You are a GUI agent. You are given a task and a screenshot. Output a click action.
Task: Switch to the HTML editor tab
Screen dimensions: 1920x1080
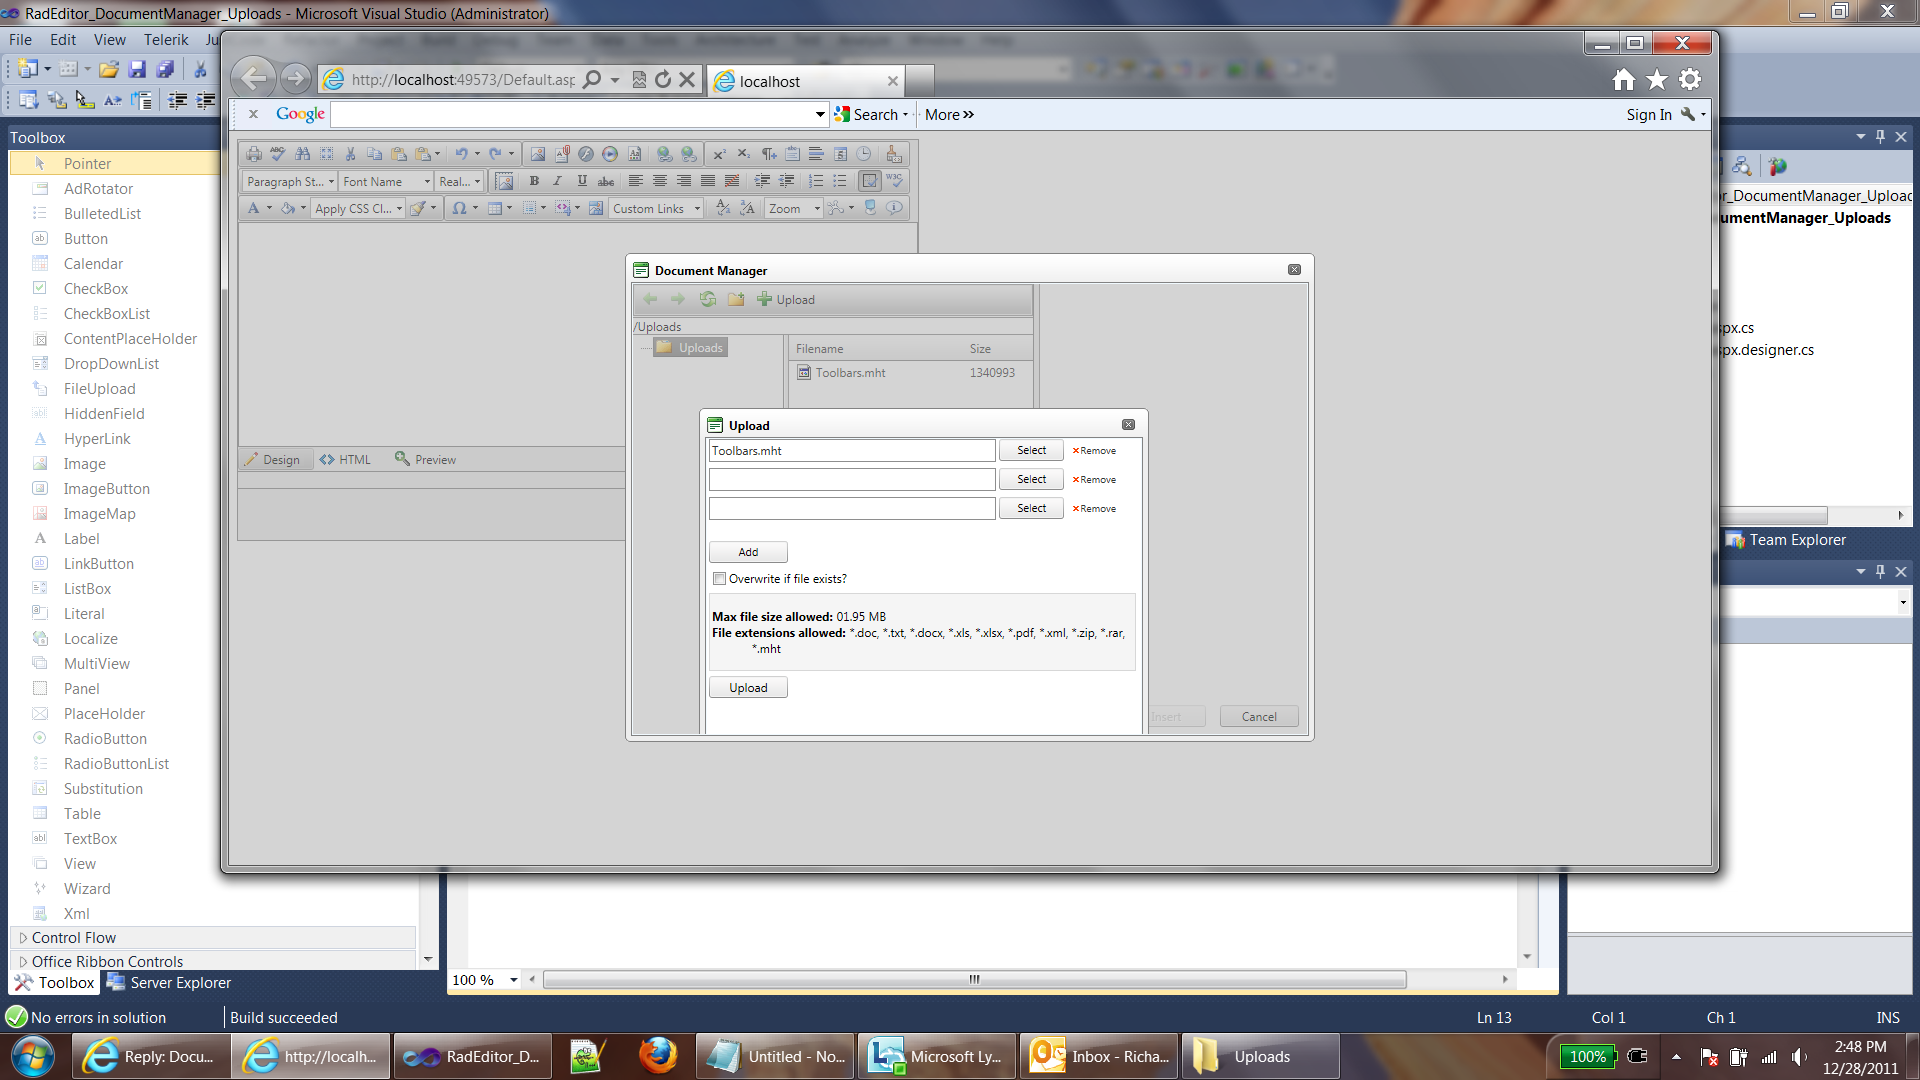[345, 460]
